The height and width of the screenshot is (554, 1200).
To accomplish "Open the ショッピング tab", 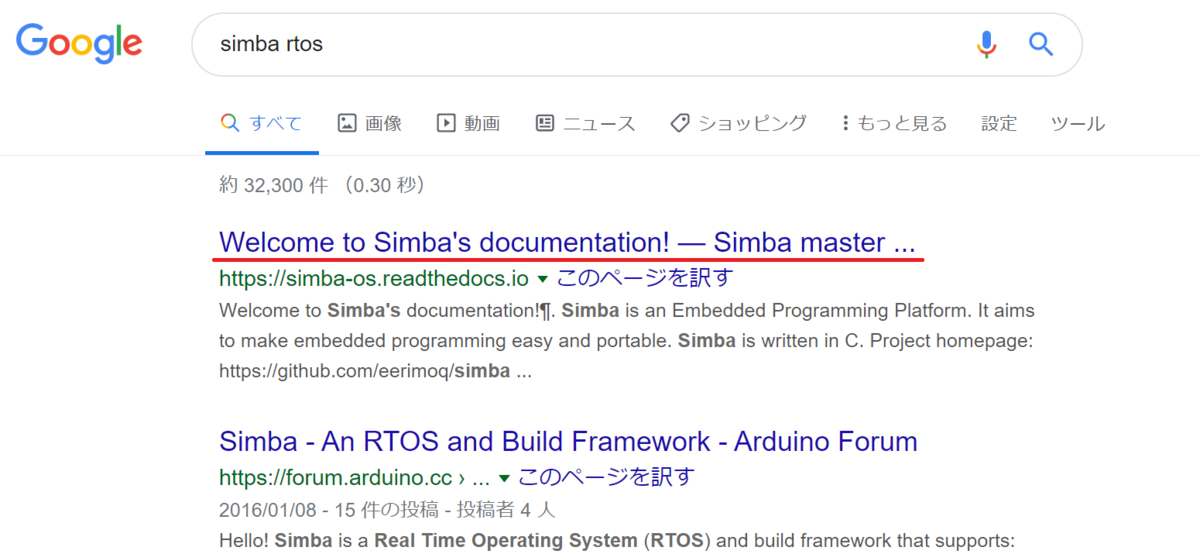I will point(738,124).
